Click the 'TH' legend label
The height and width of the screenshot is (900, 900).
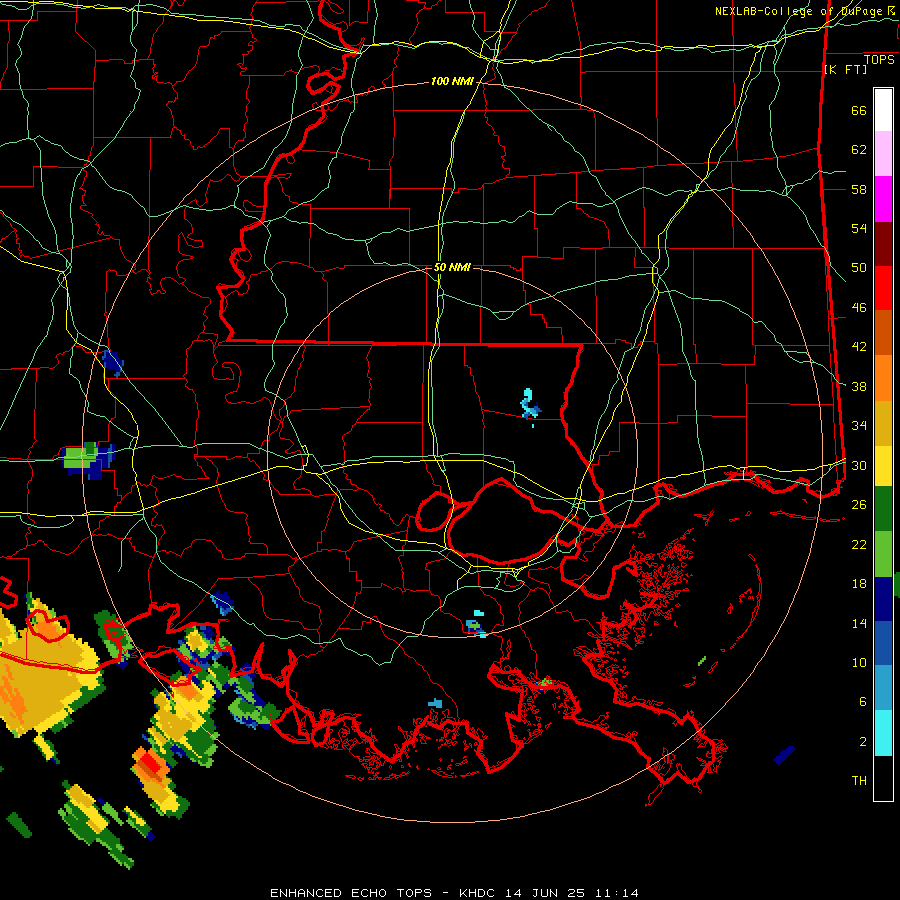click(x=859, y=781)
